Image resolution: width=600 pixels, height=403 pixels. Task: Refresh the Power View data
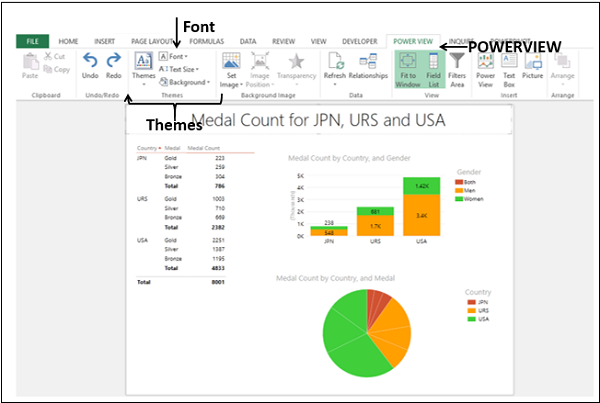(336, 68)
